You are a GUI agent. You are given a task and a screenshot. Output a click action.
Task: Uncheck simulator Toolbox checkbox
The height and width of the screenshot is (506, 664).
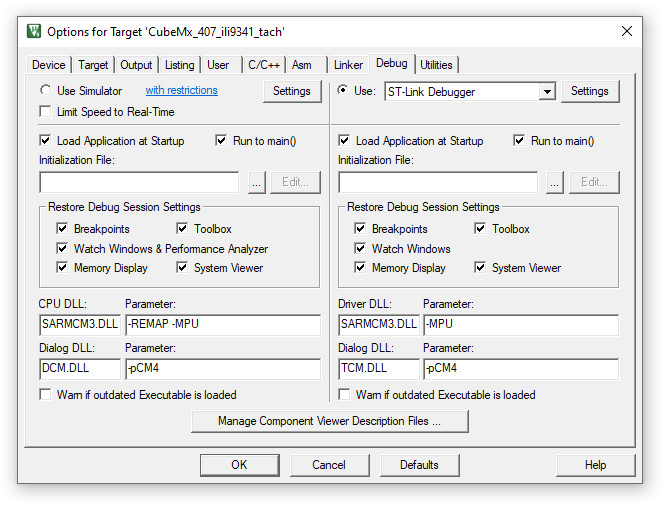(x=182, y=229)
